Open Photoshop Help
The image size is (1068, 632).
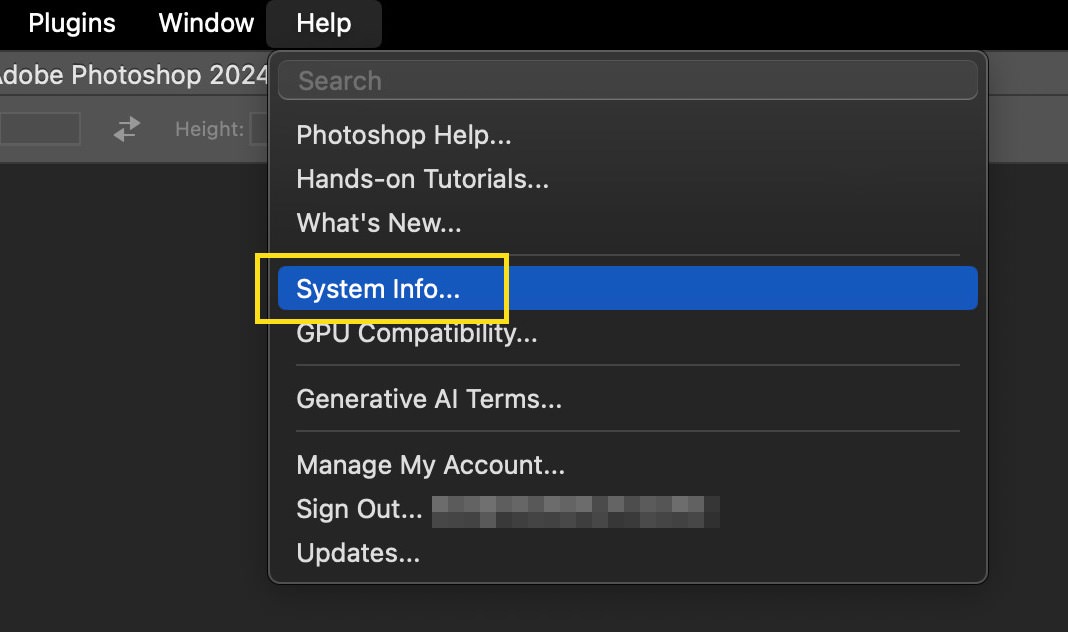(404, 135)
